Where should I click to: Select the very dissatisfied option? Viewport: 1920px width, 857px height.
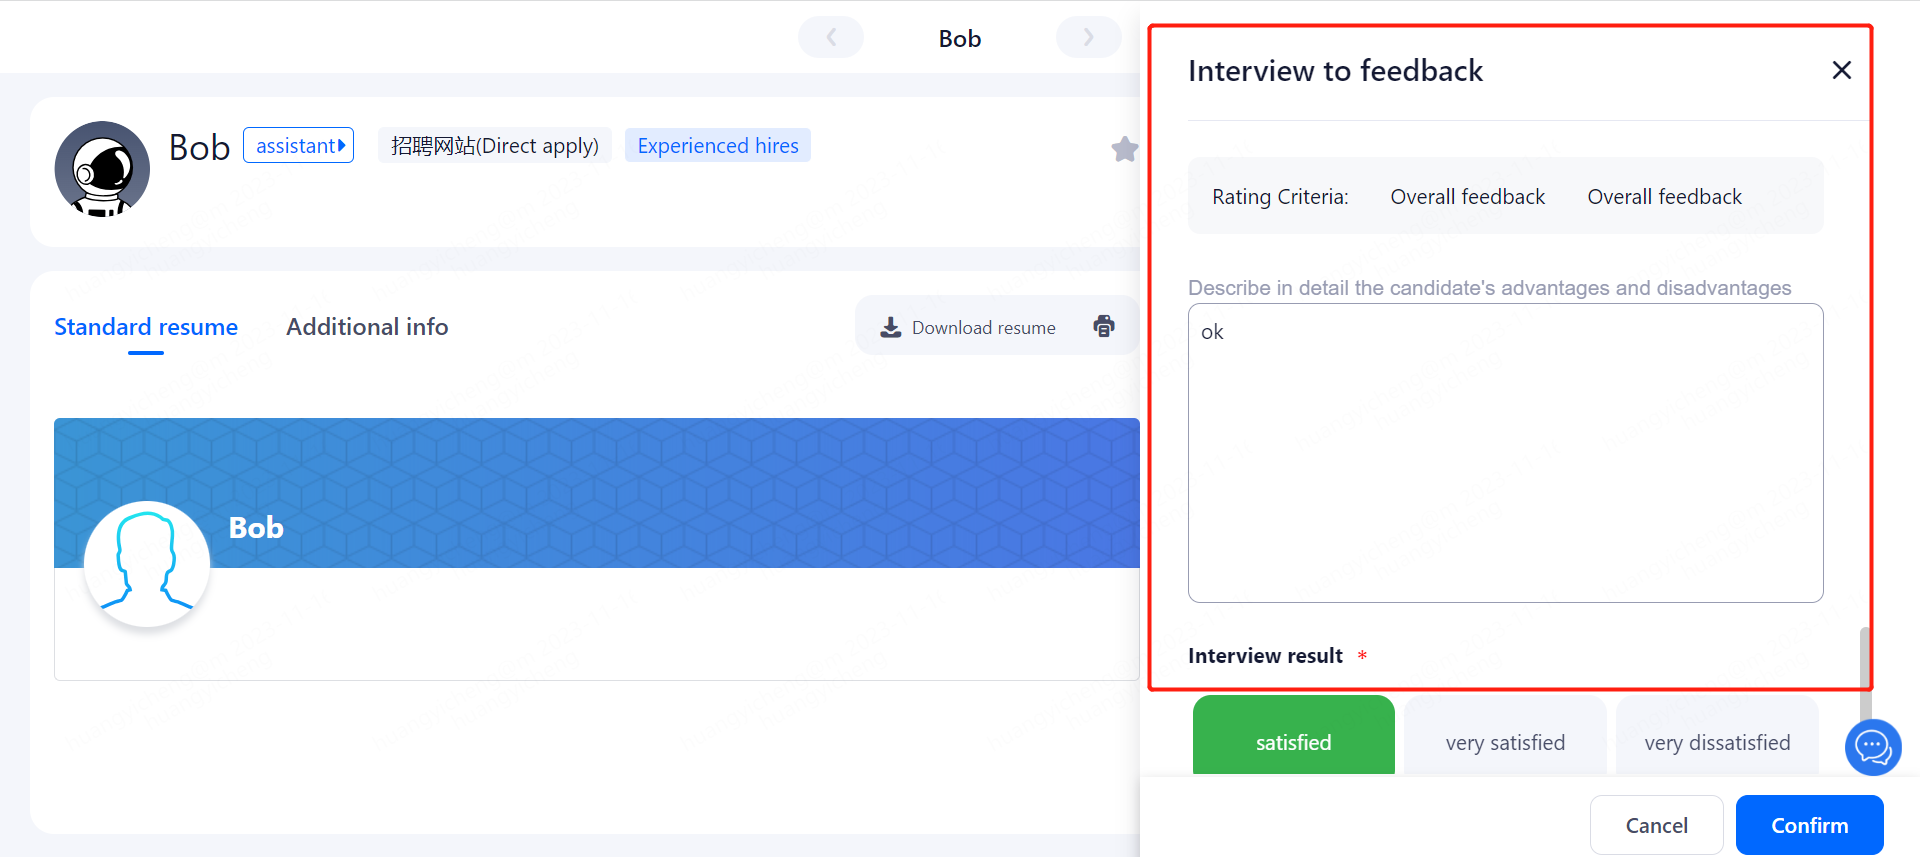[1716, 741]
